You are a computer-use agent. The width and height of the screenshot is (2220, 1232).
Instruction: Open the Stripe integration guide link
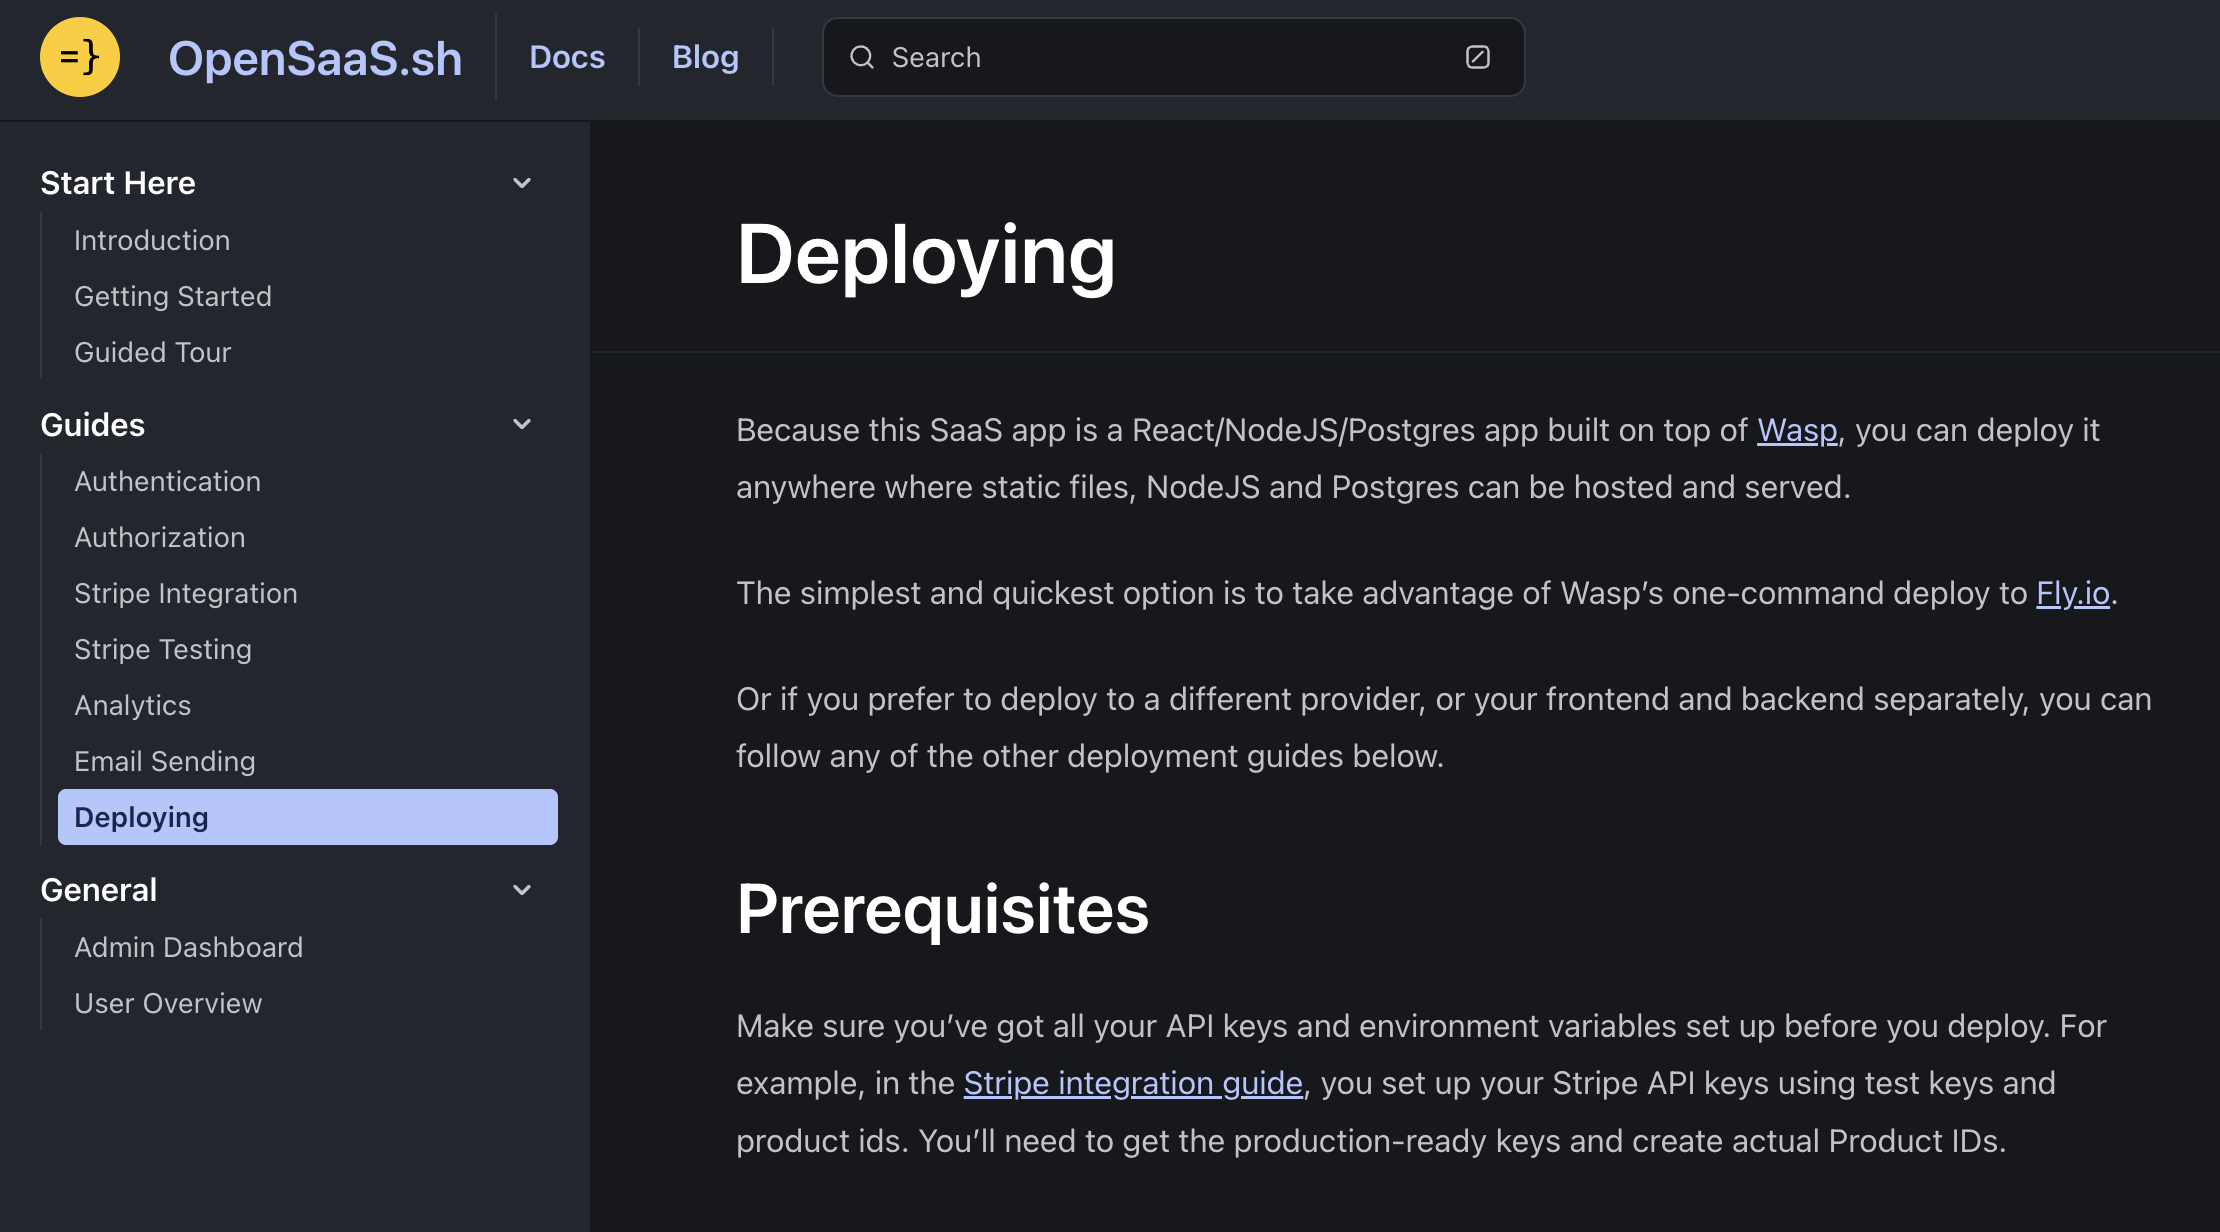tap(1133, 1083)
